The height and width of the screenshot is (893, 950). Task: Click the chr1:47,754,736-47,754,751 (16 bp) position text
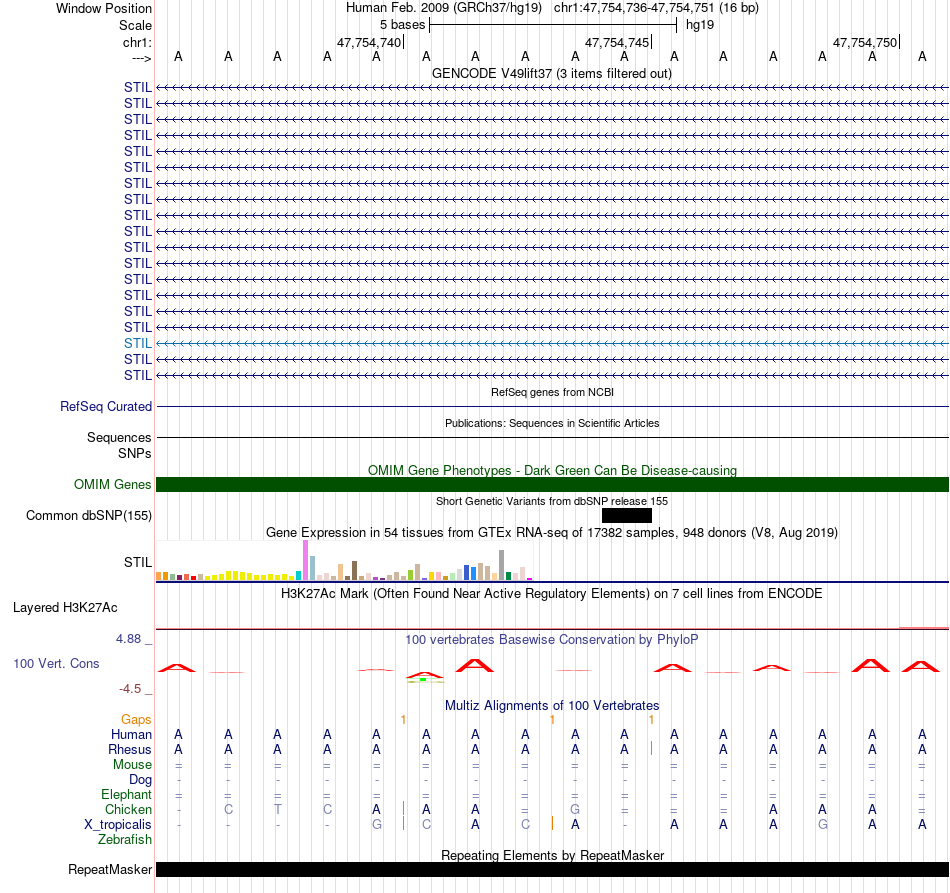[656, 8]
